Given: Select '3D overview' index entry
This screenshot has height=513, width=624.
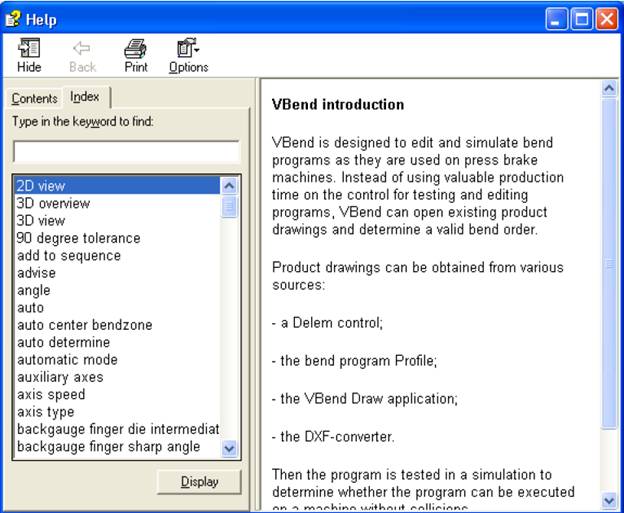Looking at the screenshot, I should coord(117,203).
